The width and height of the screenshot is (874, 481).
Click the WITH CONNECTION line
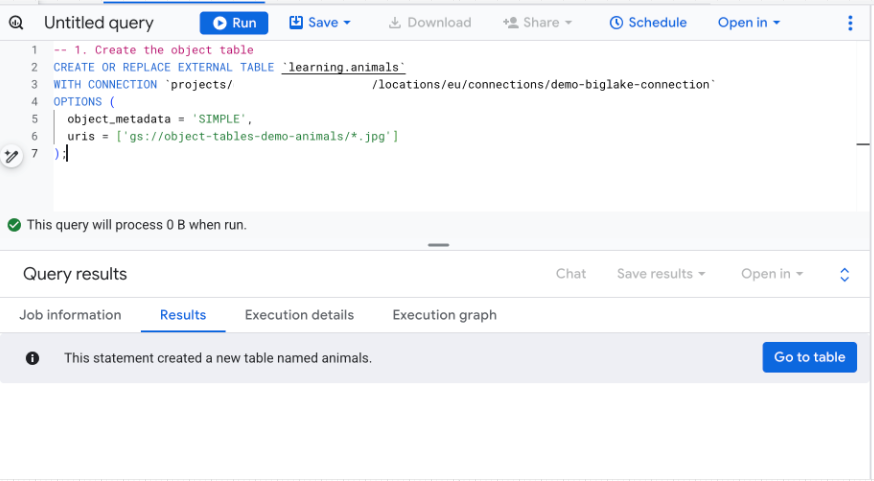tap(385, 85)
